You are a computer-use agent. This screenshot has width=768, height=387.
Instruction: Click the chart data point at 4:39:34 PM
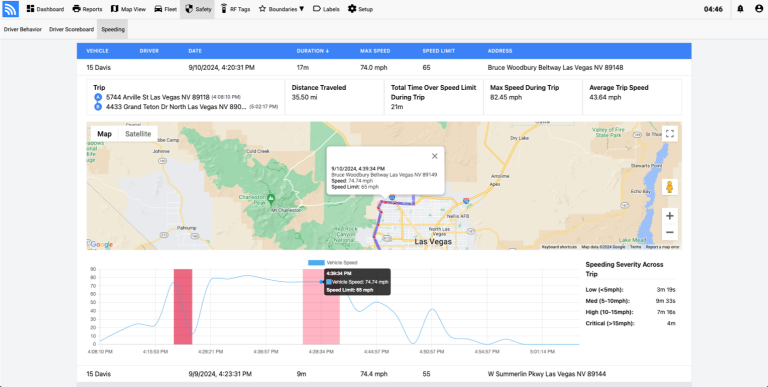(321, 282)
